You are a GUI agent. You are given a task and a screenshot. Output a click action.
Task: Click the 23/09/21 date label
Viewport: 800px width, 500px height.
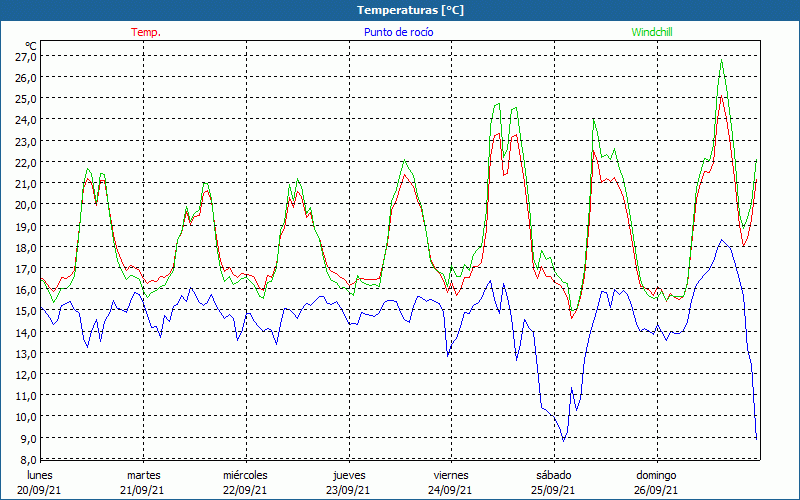(x=348, y=490)
